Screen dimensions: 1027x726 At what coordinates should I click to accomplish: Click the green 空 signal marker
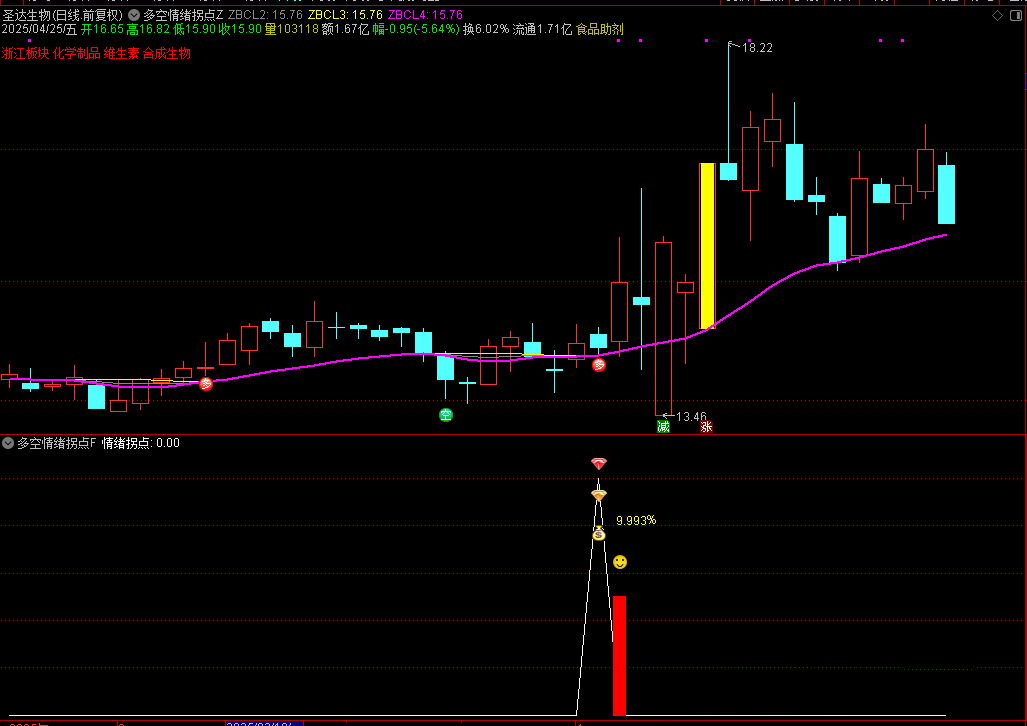446,415
